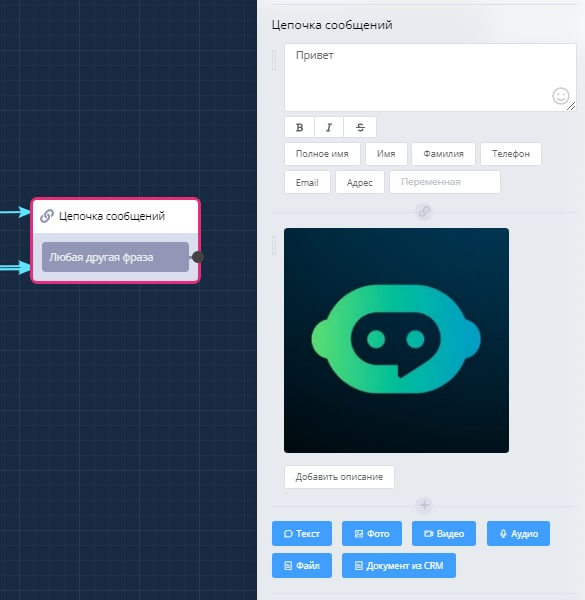Insert the Телефон variable
The height and width of the screenshot is (600, 585).
tap(511, 154)
